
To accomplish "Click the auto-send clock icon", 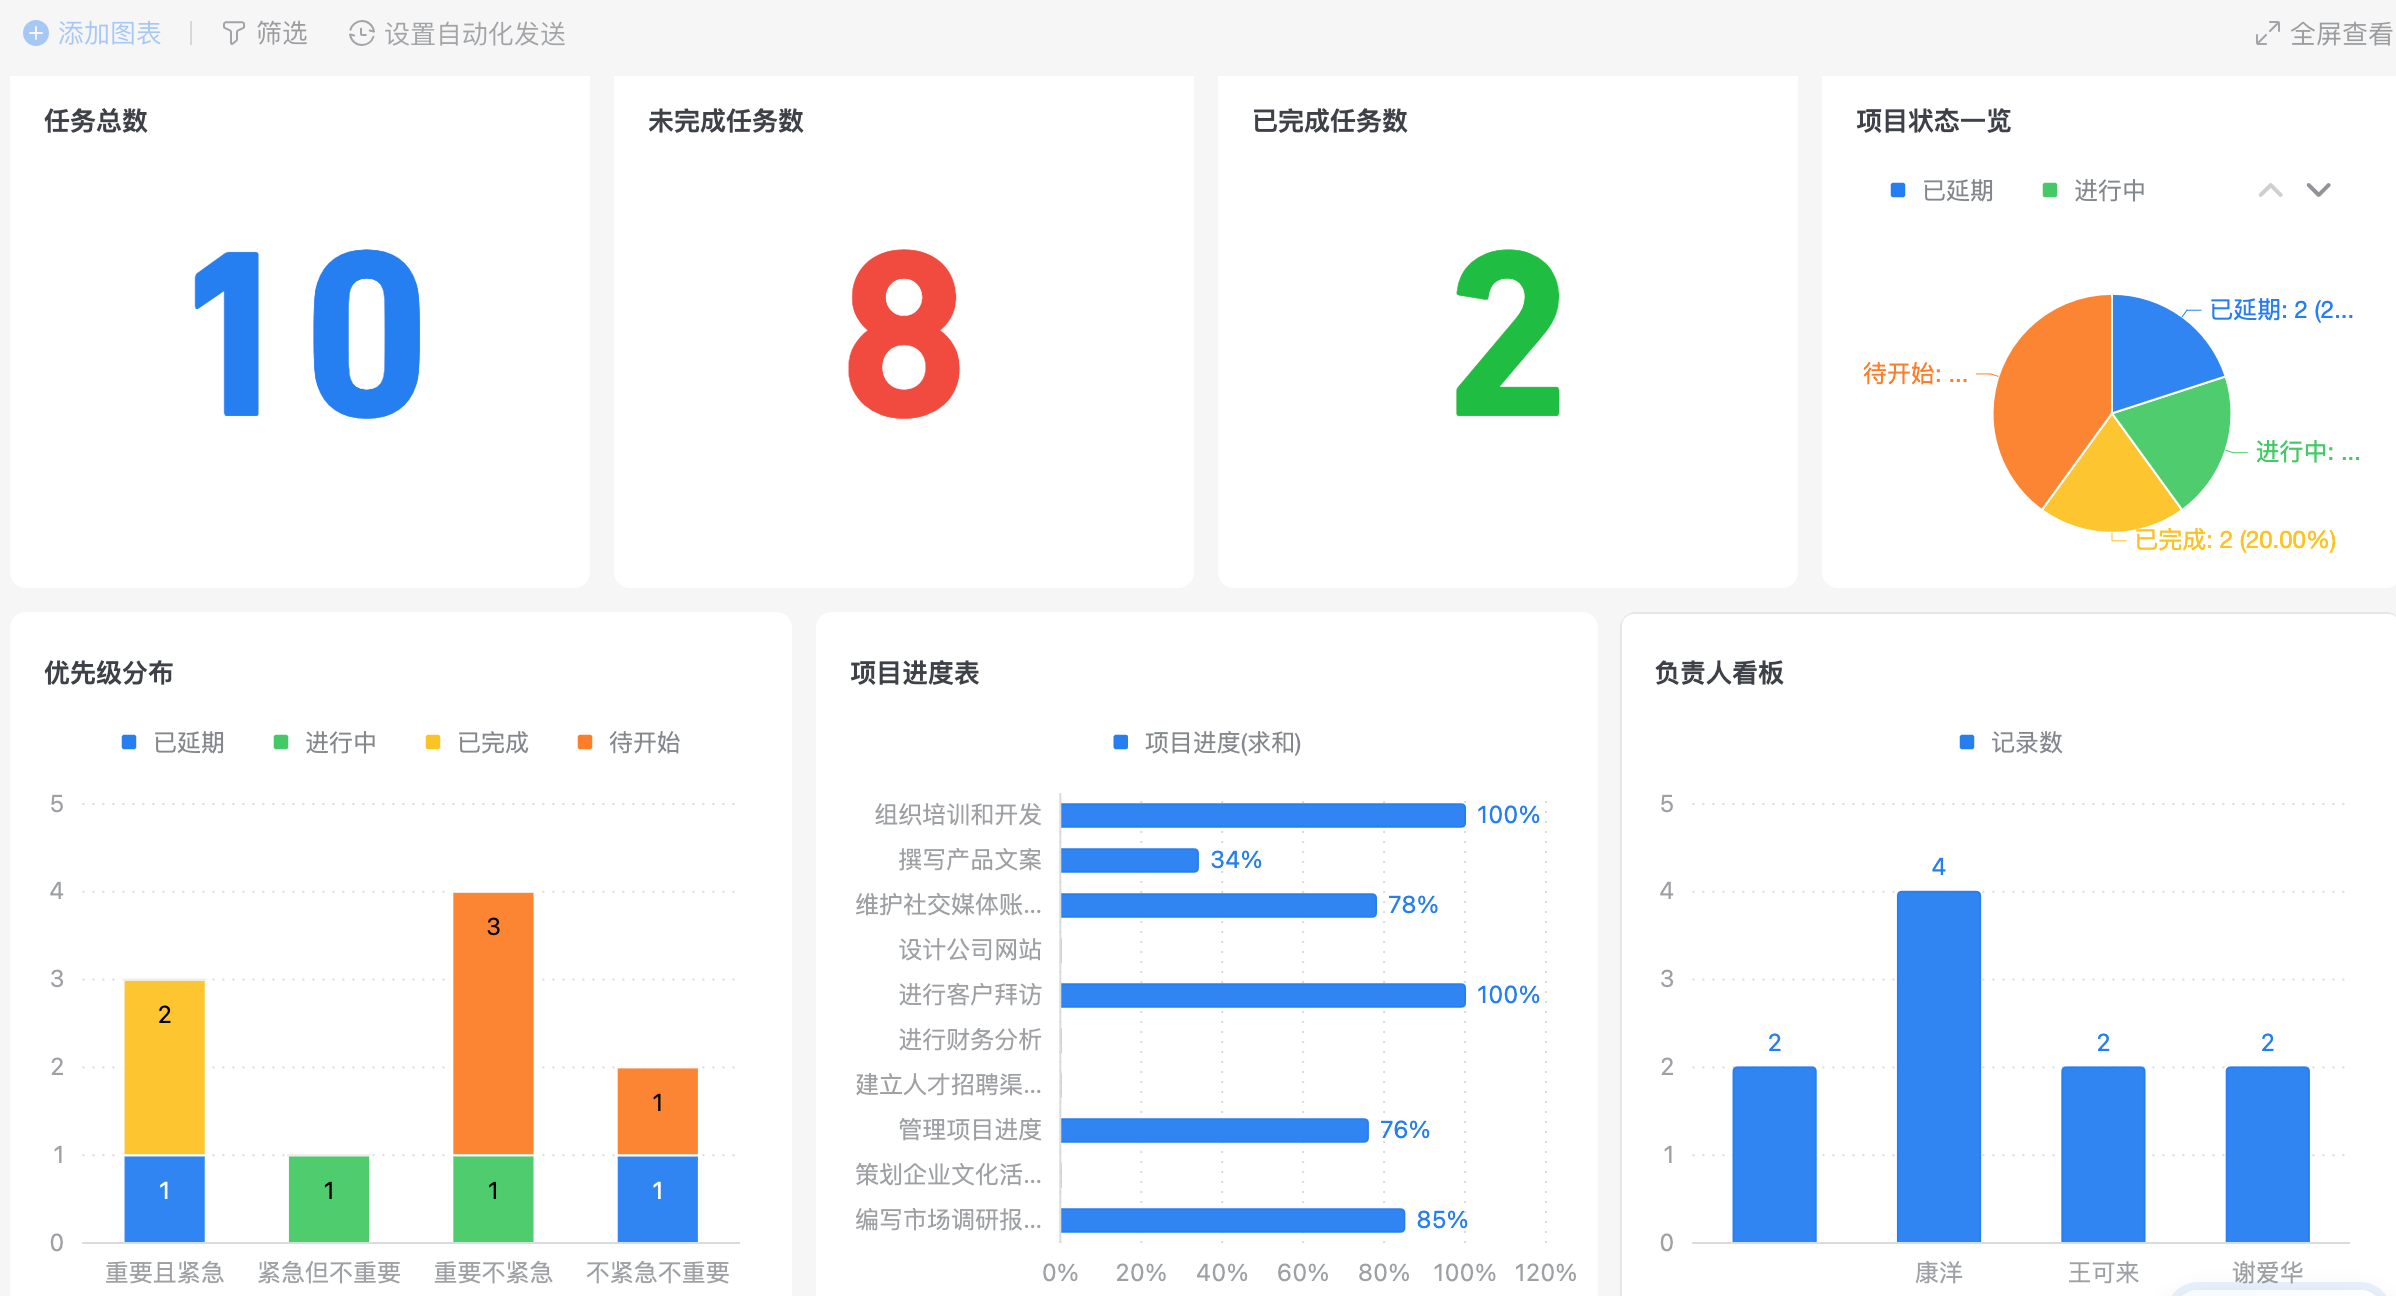I will pyautogui.click(x=361, y=34).
